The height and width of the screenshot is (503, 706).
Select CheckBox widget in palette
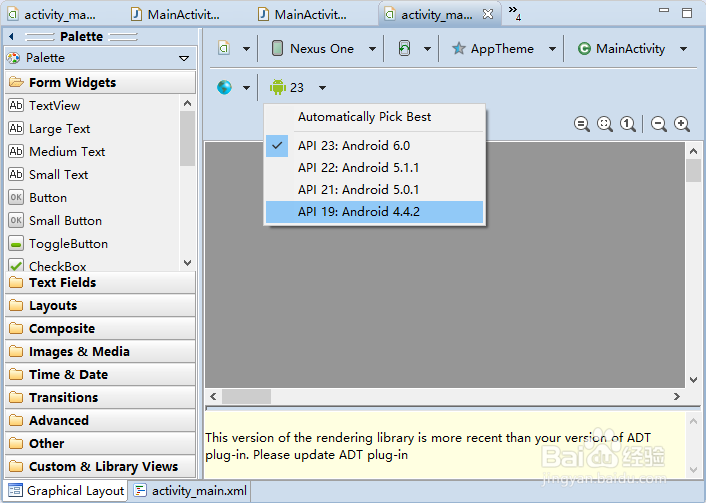(92, 265)
